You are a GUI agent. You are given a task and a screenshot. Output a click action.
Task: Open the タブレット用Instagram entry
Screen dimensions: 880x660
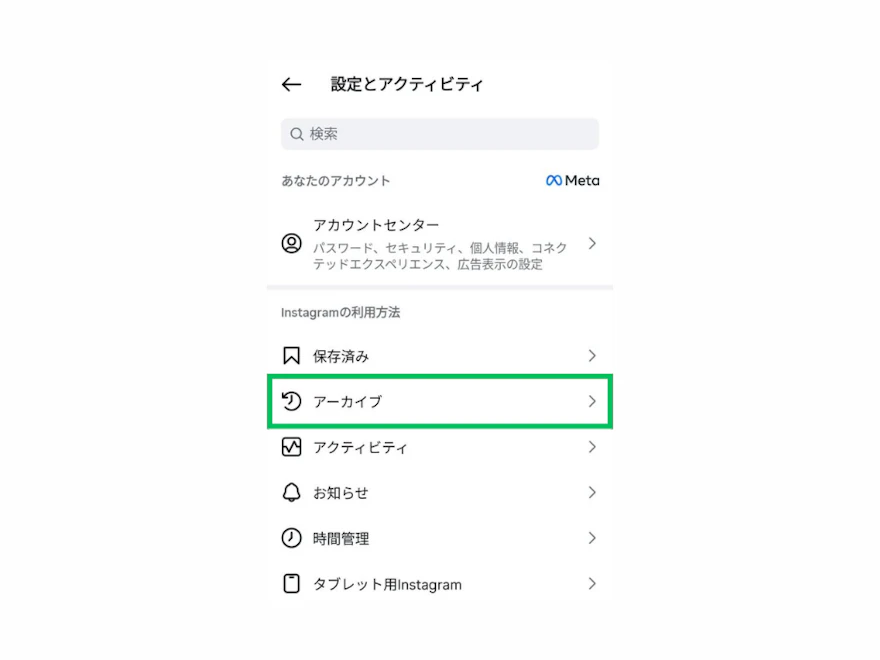pyautogui.click(x=439, y=584)
